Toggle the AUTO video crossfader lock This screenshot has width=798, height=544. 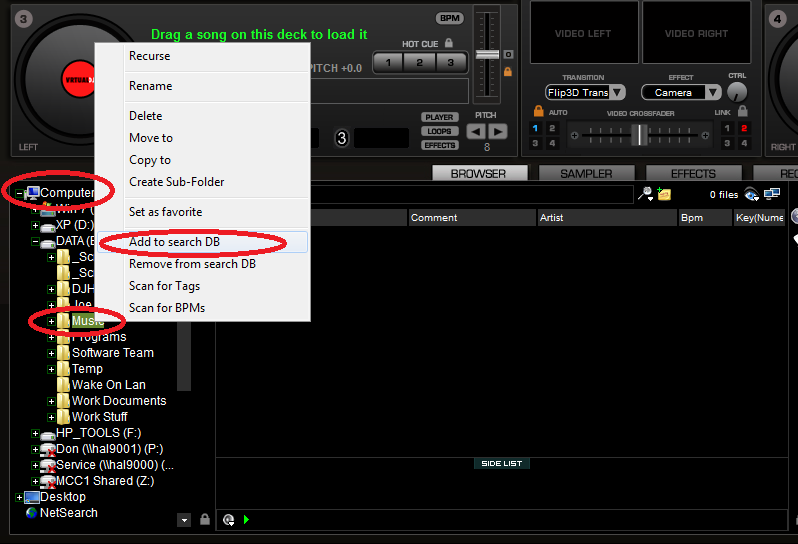[538, 111]
